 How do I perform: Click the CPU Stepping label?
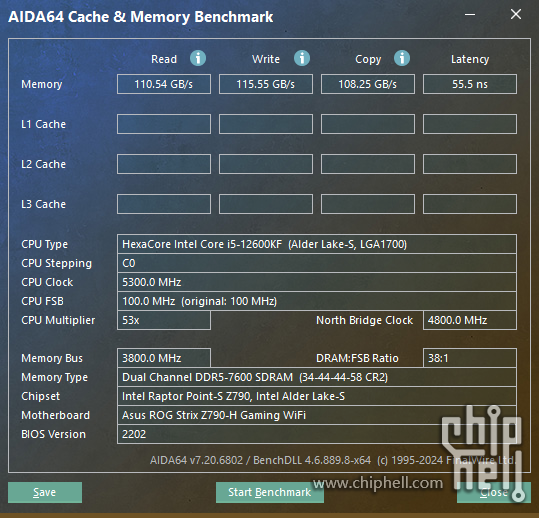click(x=56, y=264)
